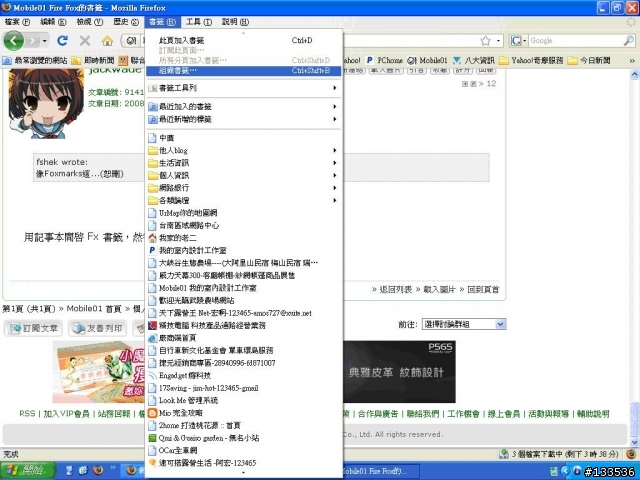Image resolution: width=640 pixels, height=480 pixels.
Task: Open the search engine selector icon
Action: [x=518, y=40]
